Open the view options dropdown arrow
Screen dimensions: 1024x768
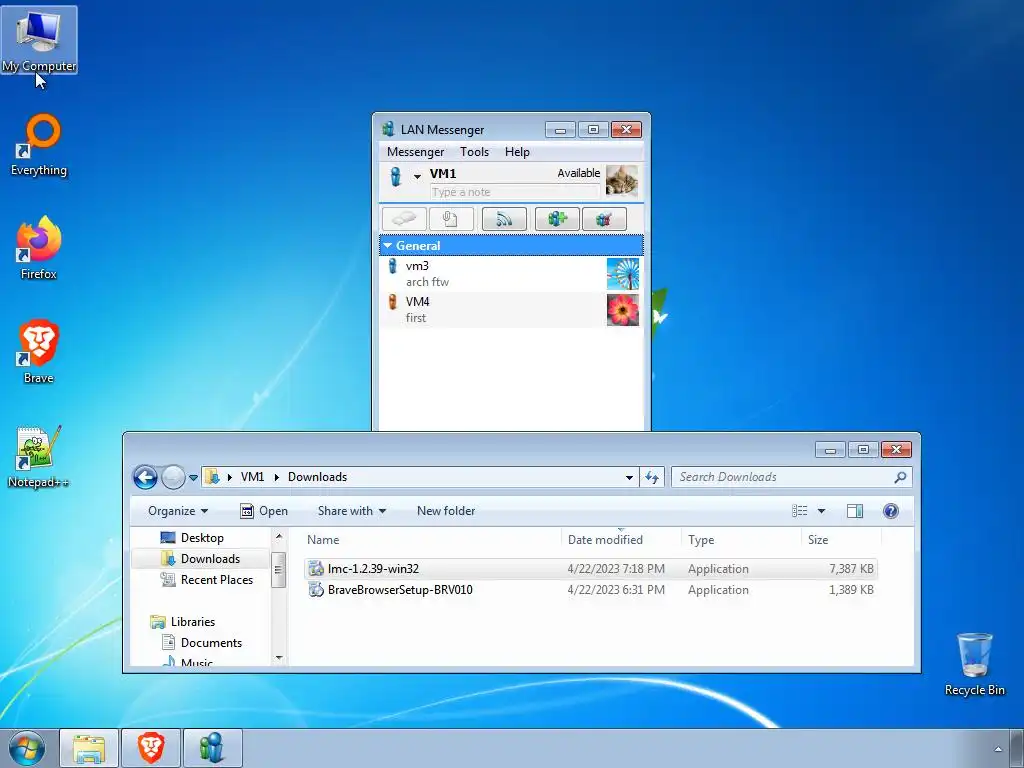(x=822, y=511)
